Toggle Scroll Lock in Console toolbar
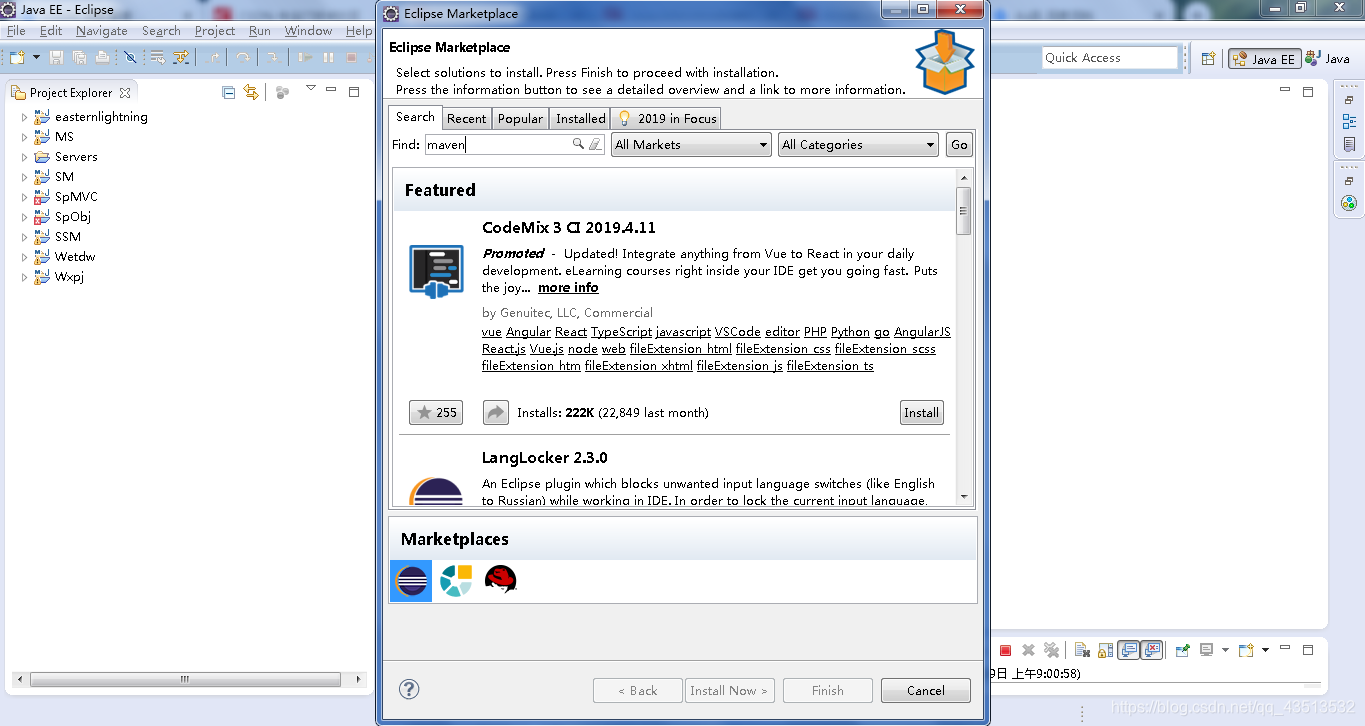The height and width of the screenshot is (726, 1365). (x=1104, y=650)
